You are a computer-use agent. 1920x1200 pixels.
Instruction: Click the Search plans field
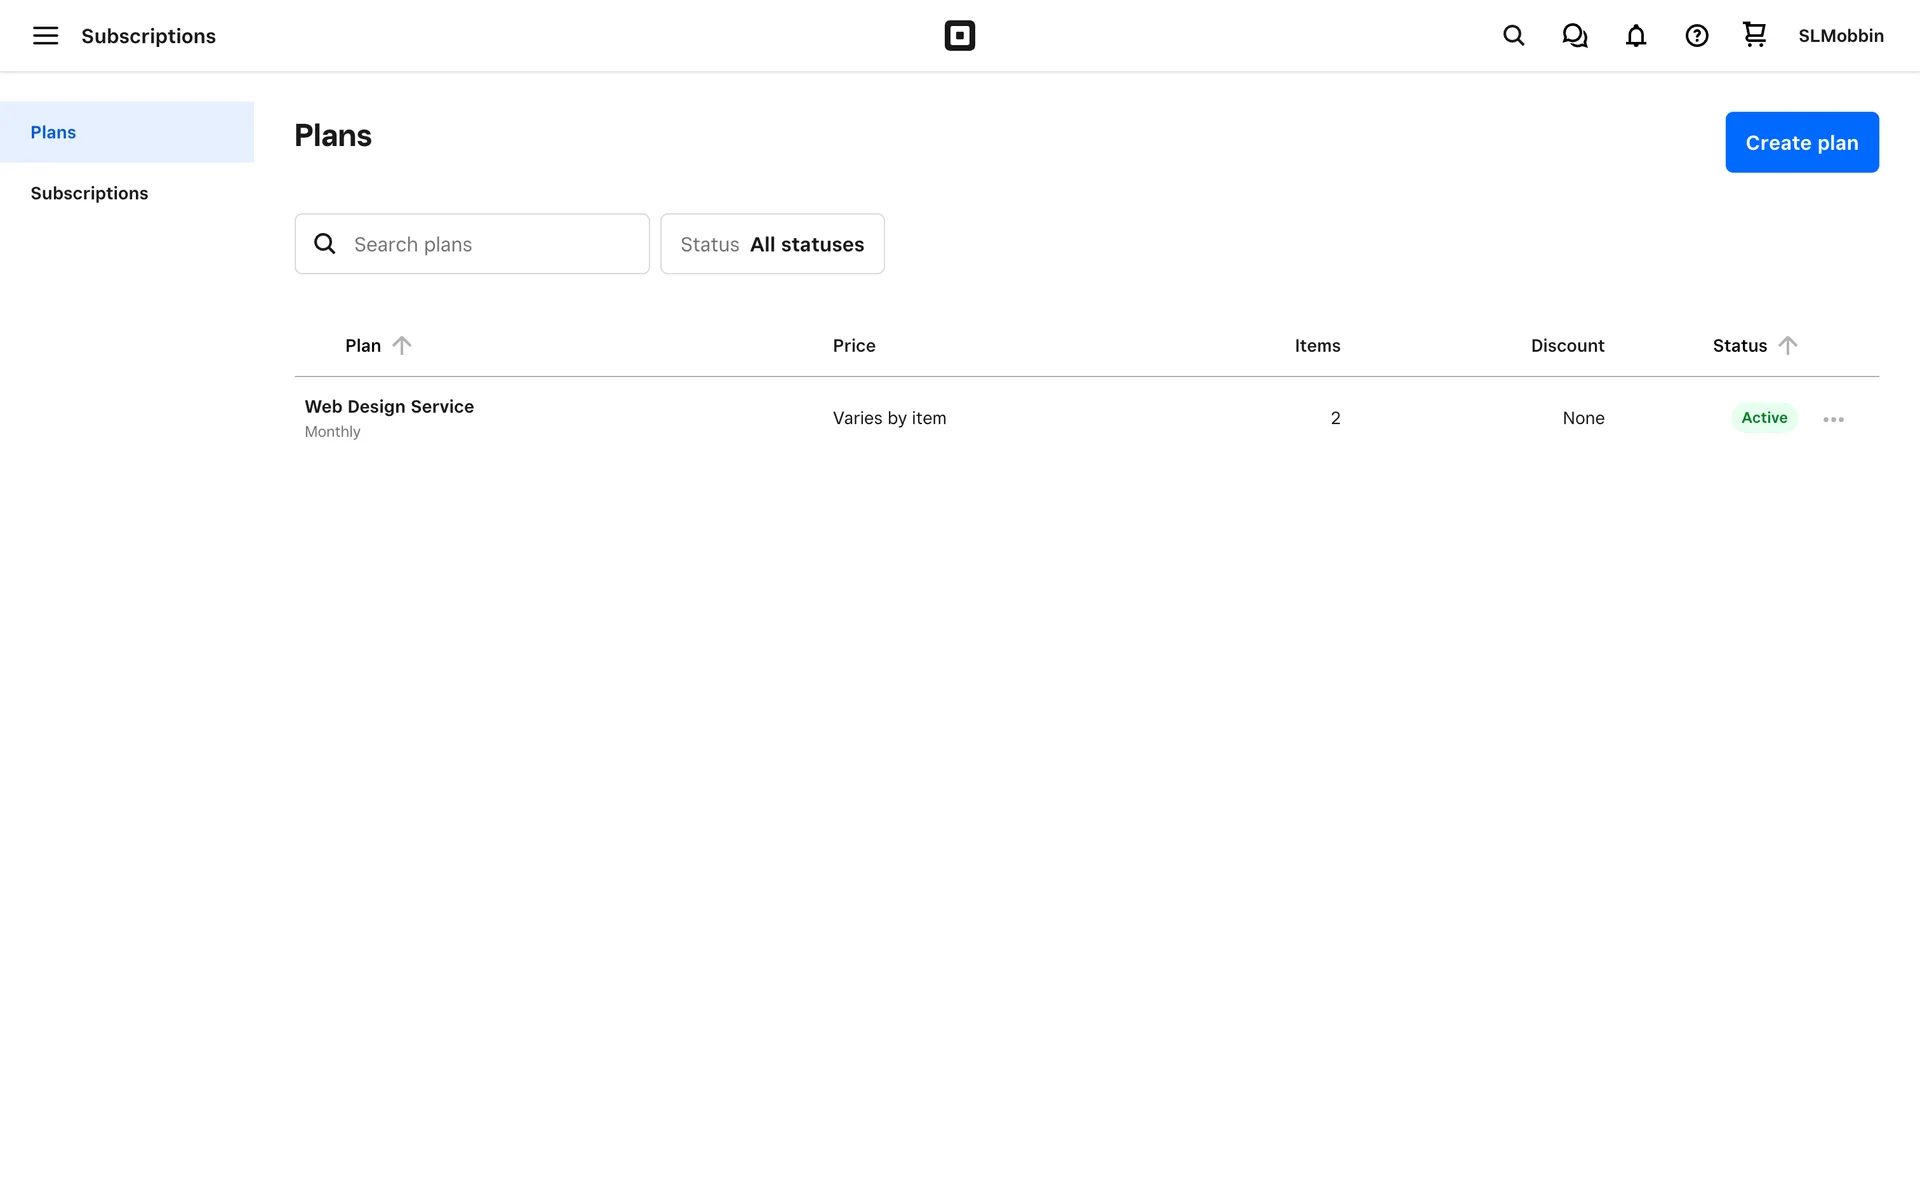pyautogui.click(x=490, y=244)
